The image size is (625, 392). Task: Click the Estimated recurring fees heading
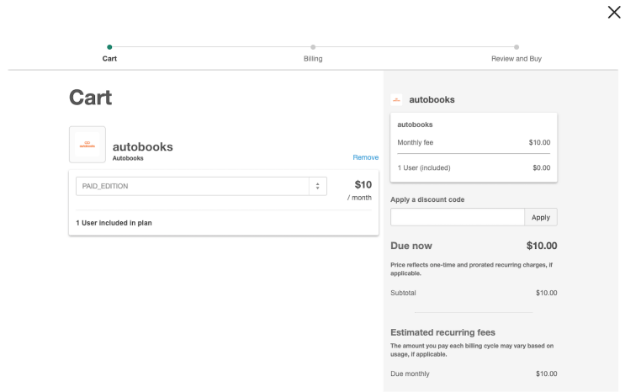point(443,332)
